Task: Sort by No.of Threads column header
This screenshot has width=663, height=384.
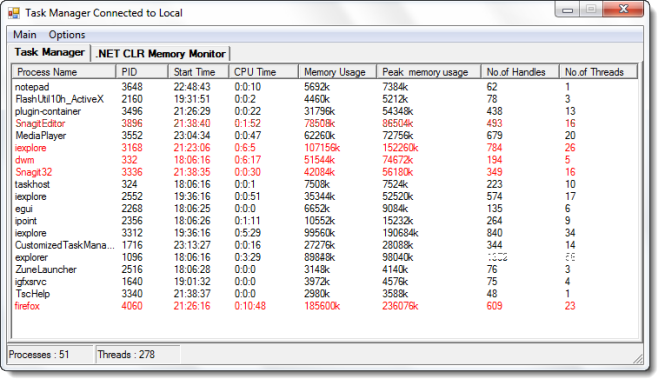Action: coord(598,72)
